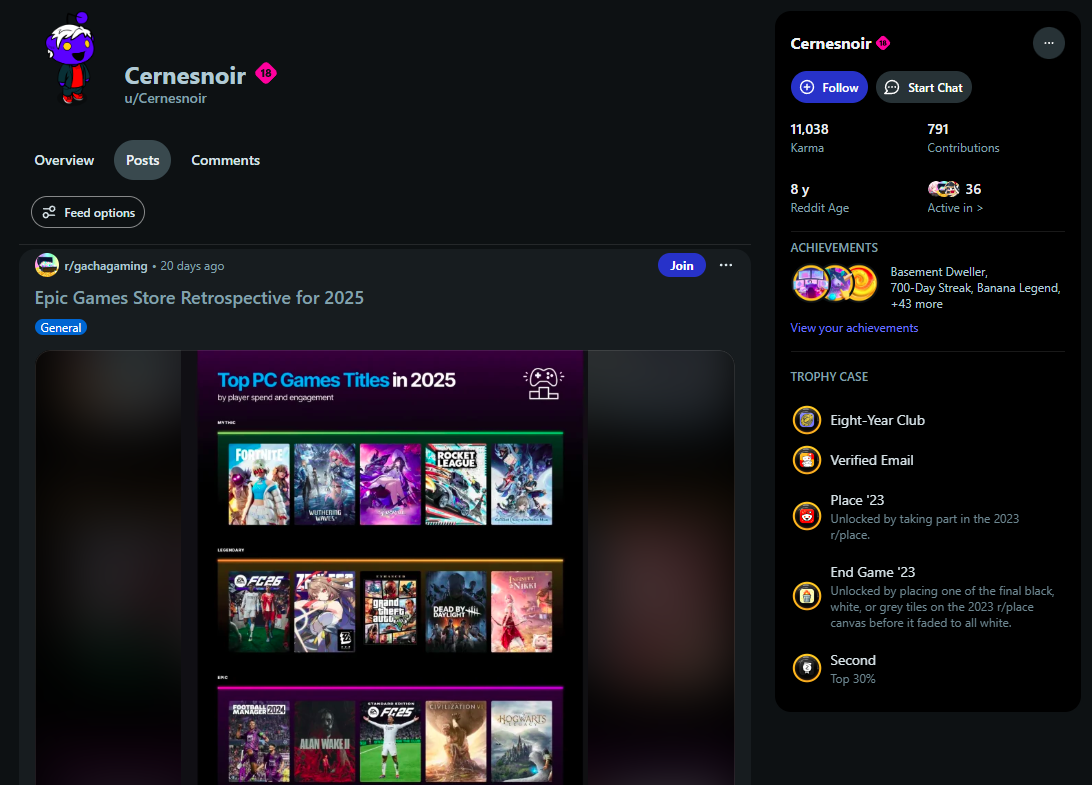
Task: Click the podium controller icon in the image
Action: (x=543, y=384)
